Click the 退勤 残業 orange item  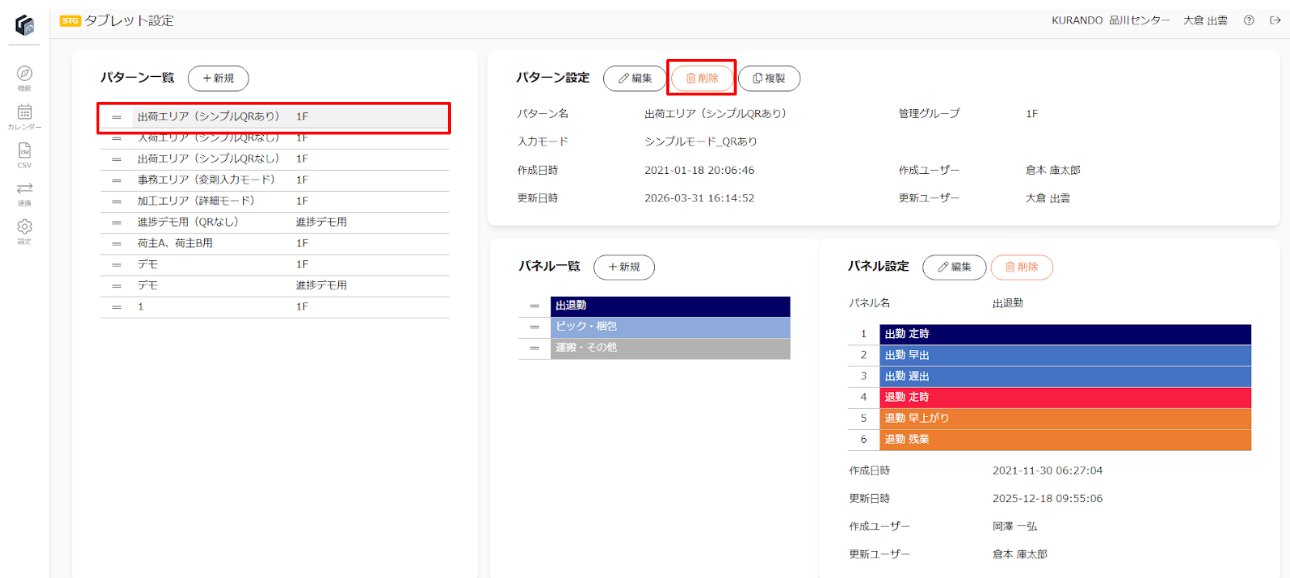click(x=1065, y=439)
